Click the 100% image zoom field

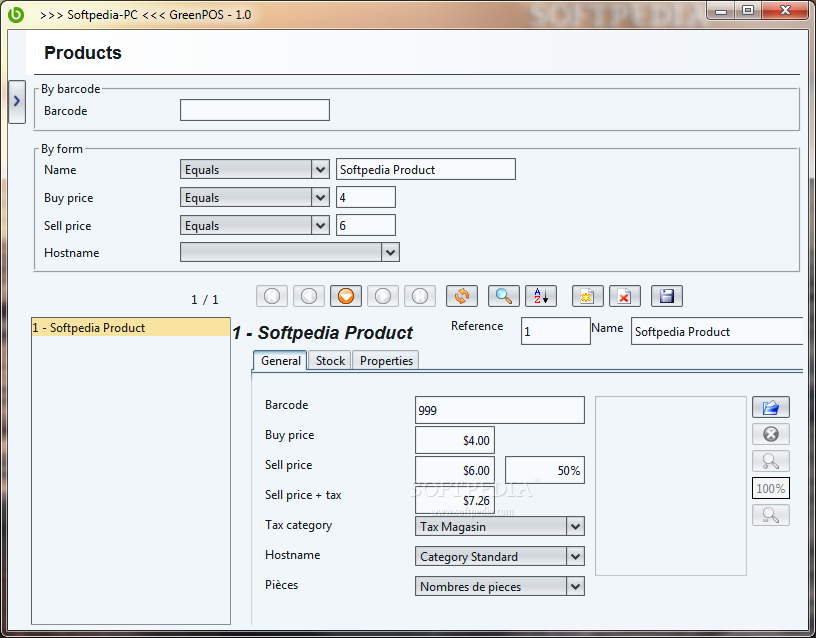[771, 488]
